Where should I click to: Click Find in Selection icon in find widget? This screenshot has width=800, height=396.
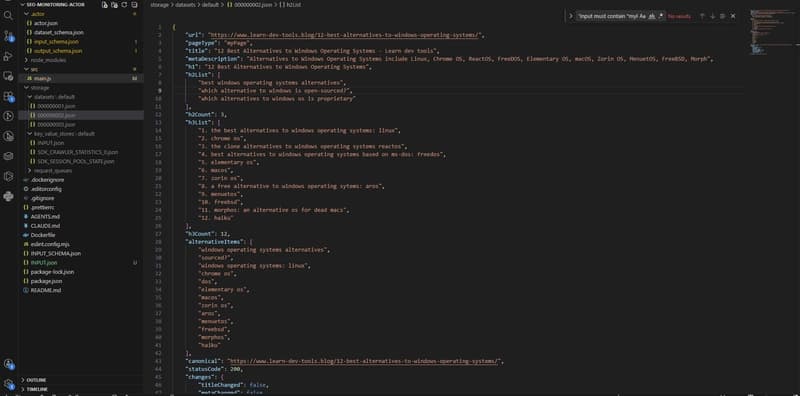coord(722,16)
